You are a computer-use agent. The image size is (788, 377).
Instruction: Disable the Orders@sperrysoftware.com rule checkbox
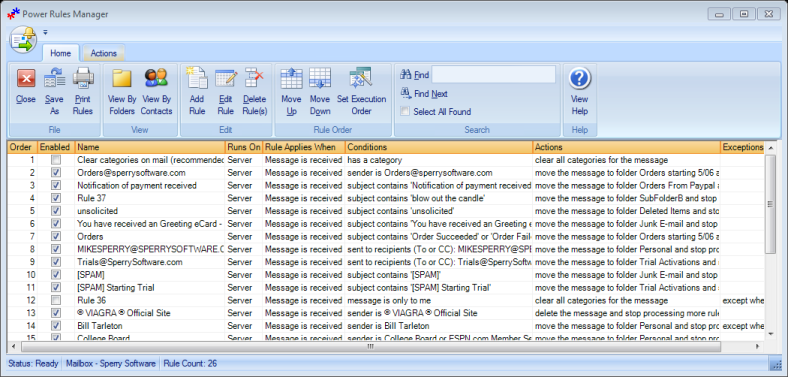coord(56,172)
